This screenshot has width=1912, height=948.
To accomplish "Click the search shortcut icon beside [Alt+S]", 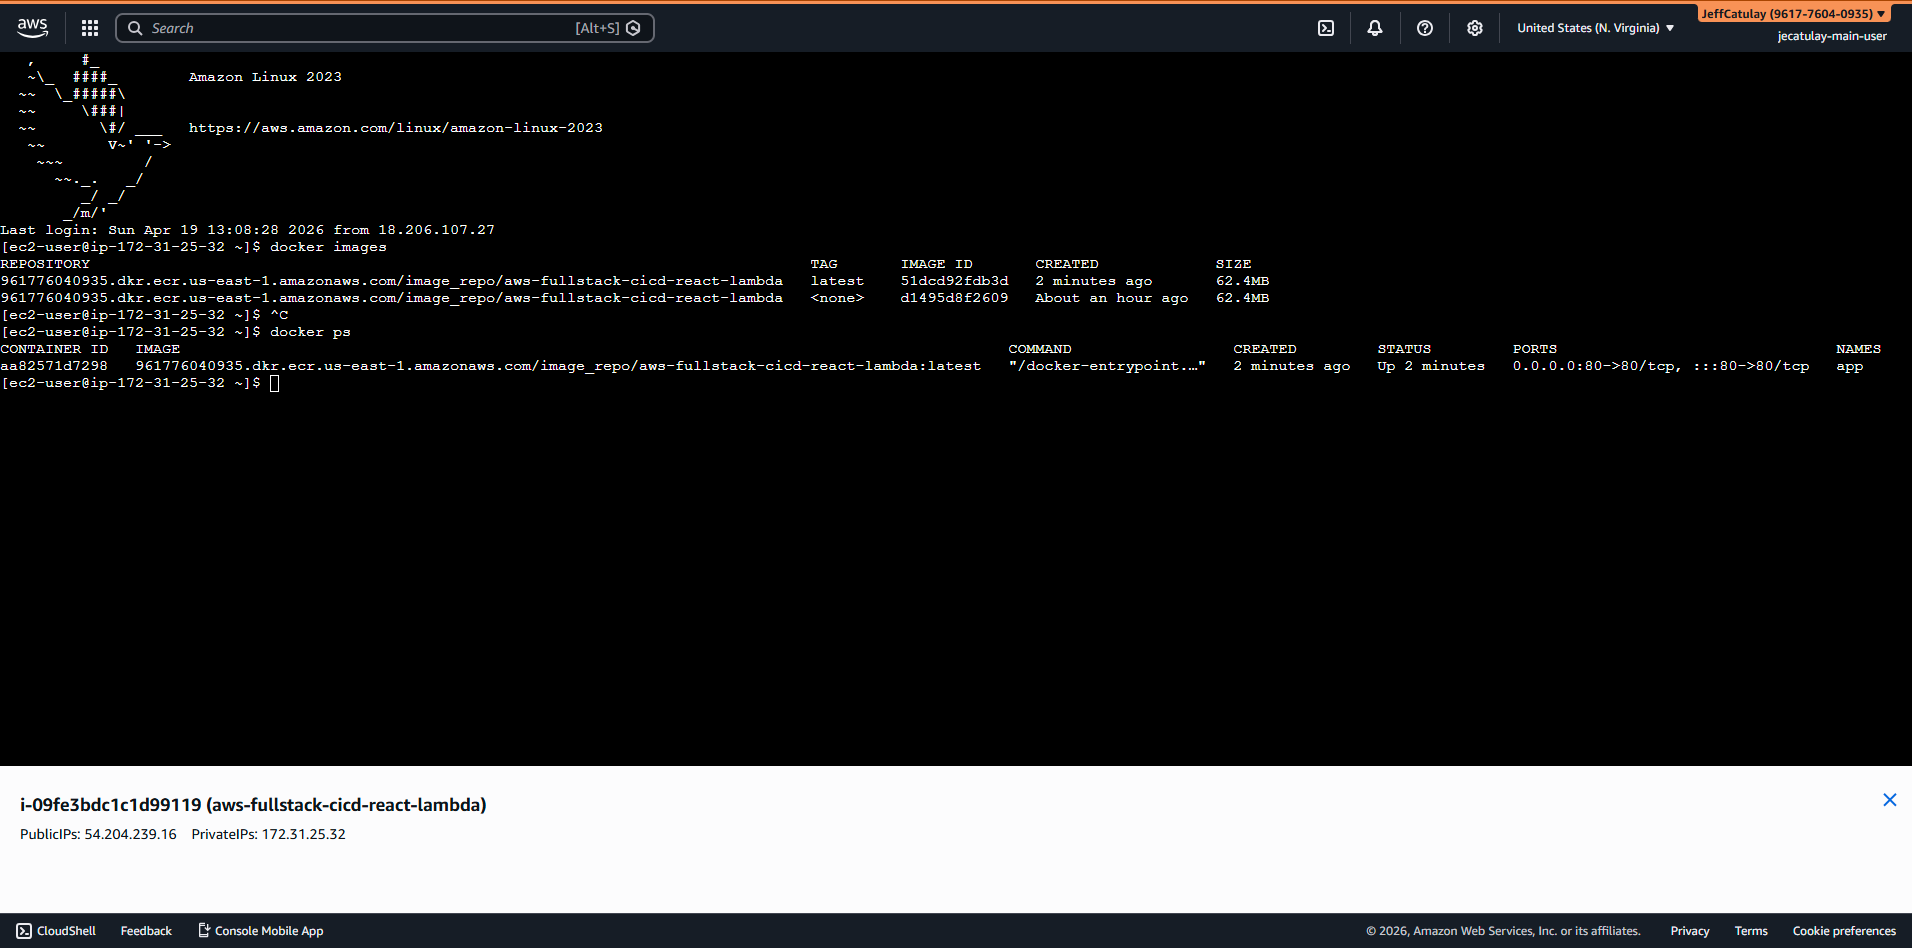I will coord(633,28).
